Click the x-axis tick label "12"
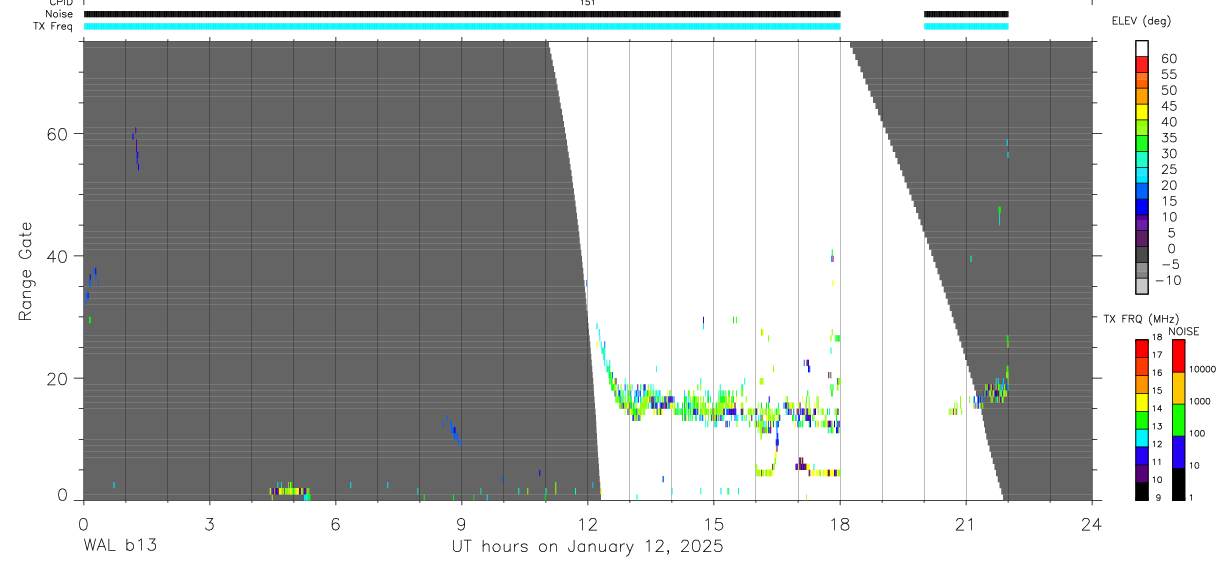The height and width of the screenshot is (567, 1228). coord(587,523)
